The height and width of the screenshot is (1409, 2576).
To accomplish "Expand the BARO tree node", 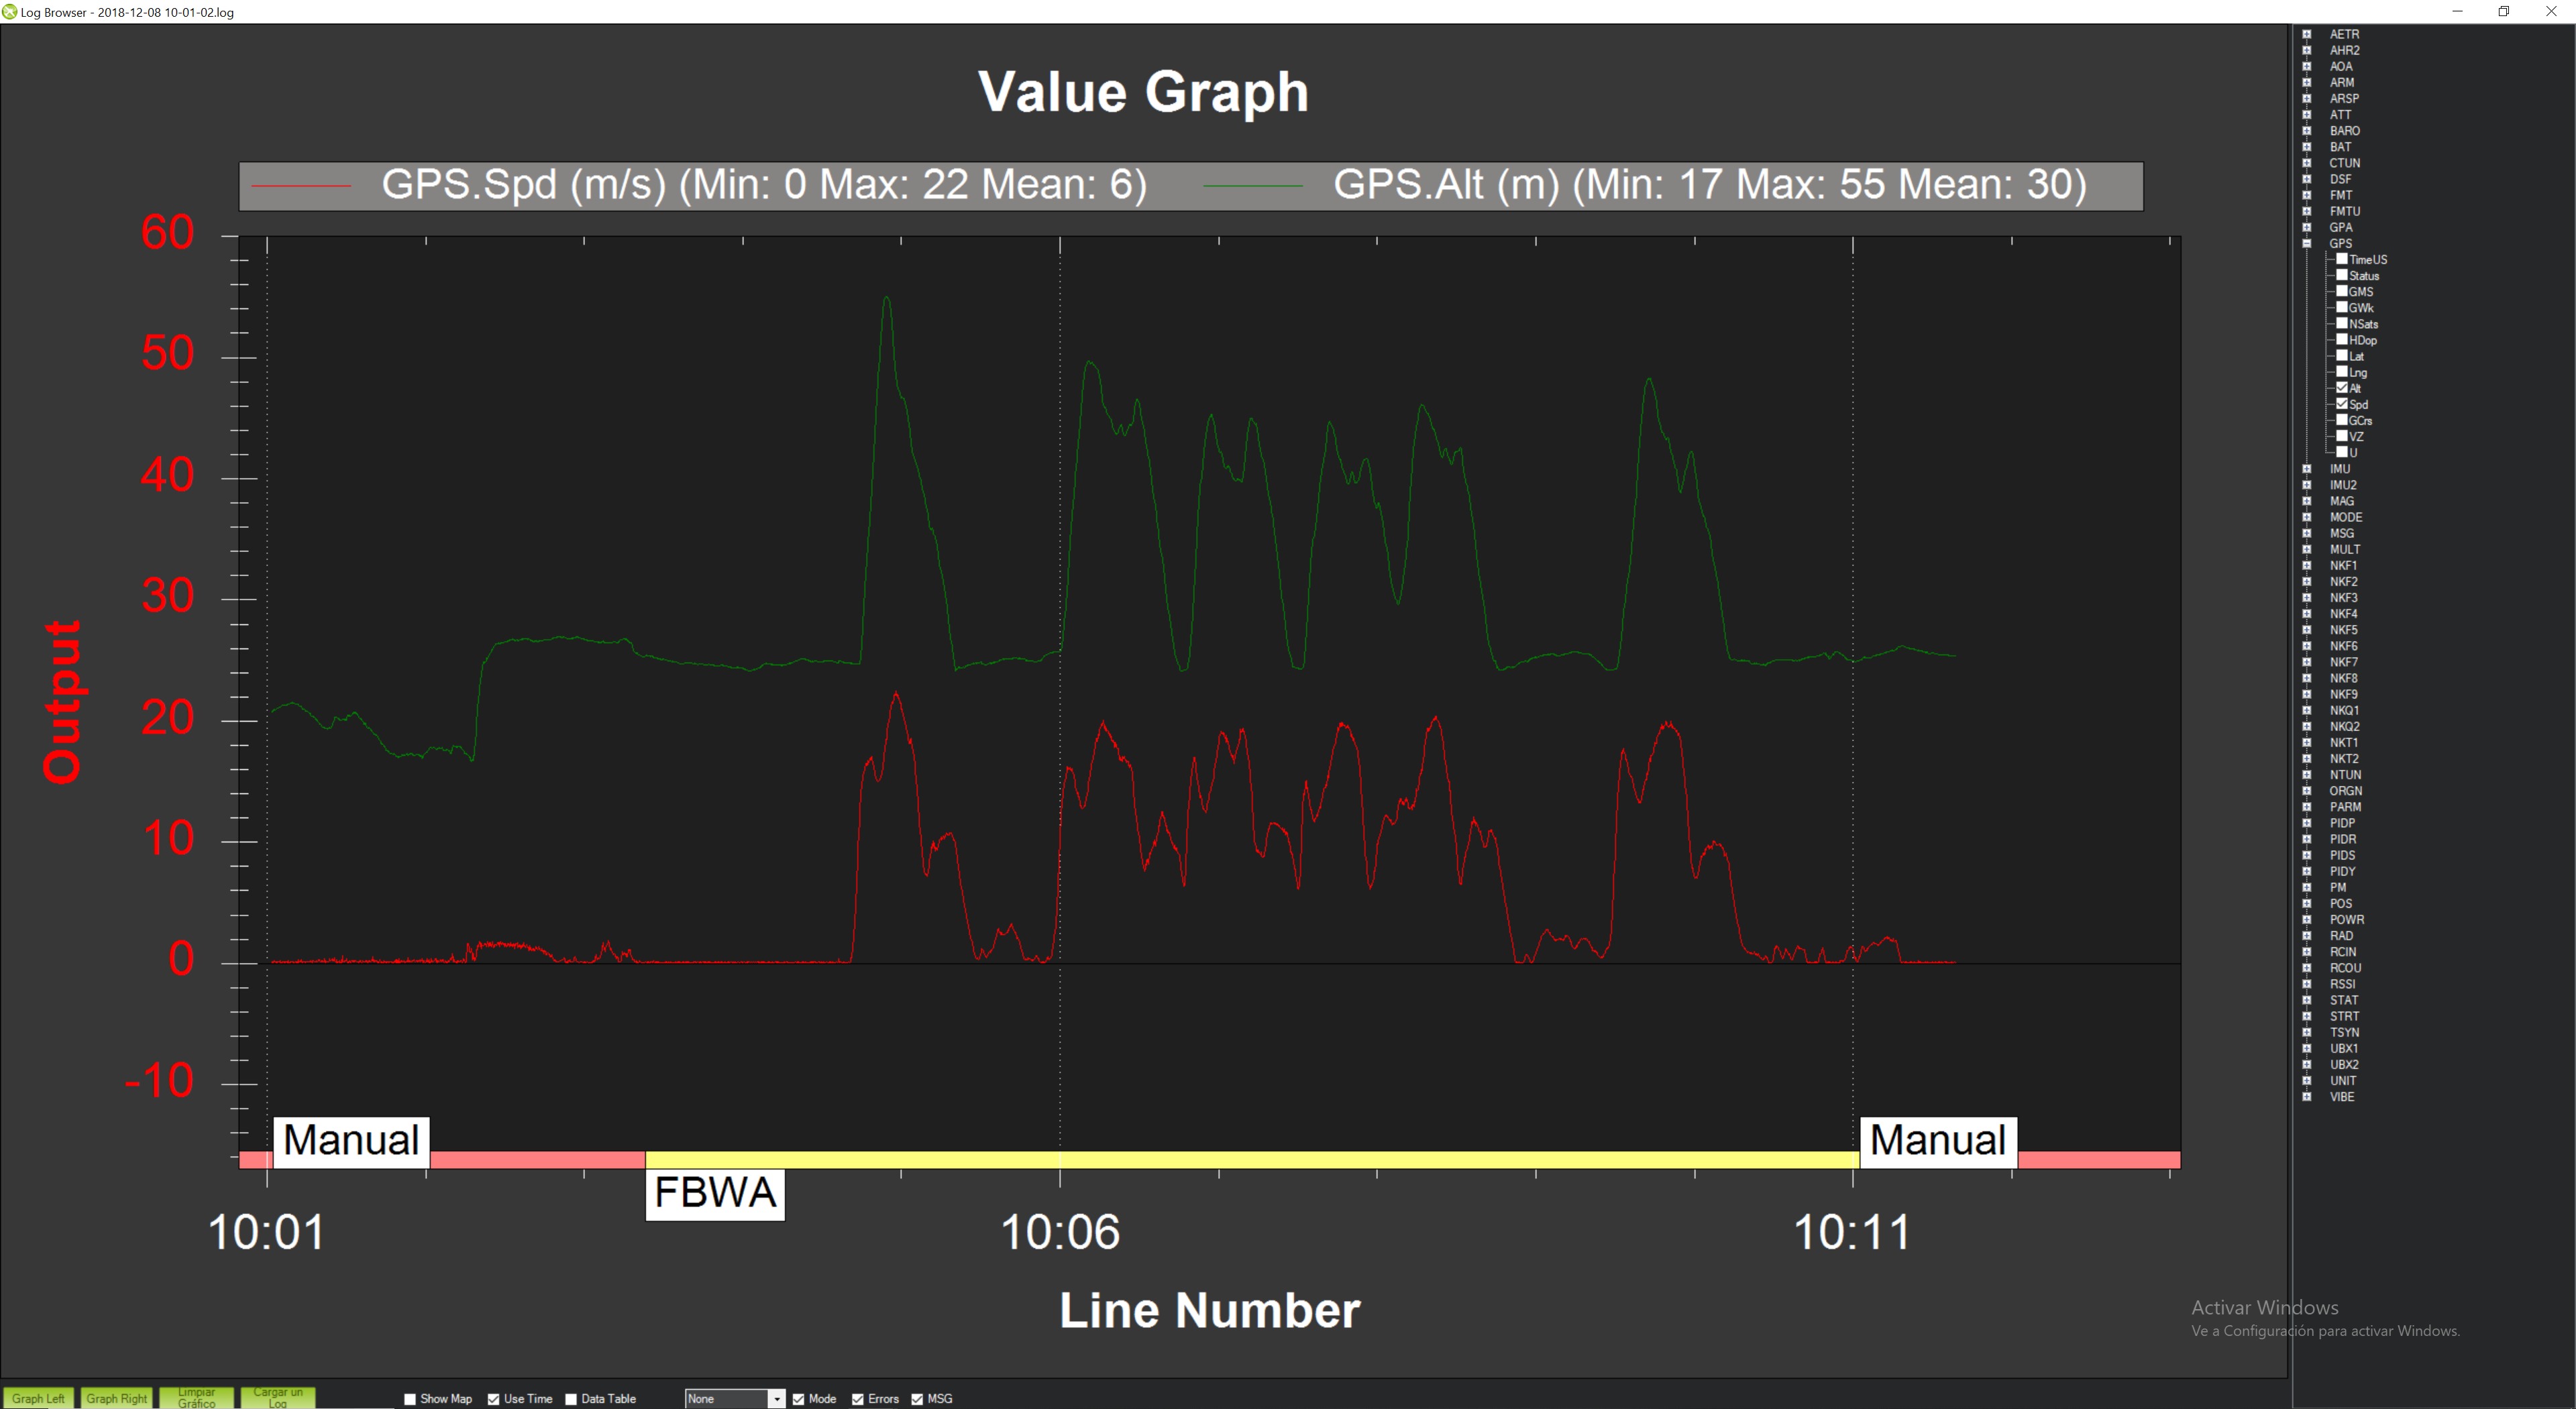I will point(2306,130).
